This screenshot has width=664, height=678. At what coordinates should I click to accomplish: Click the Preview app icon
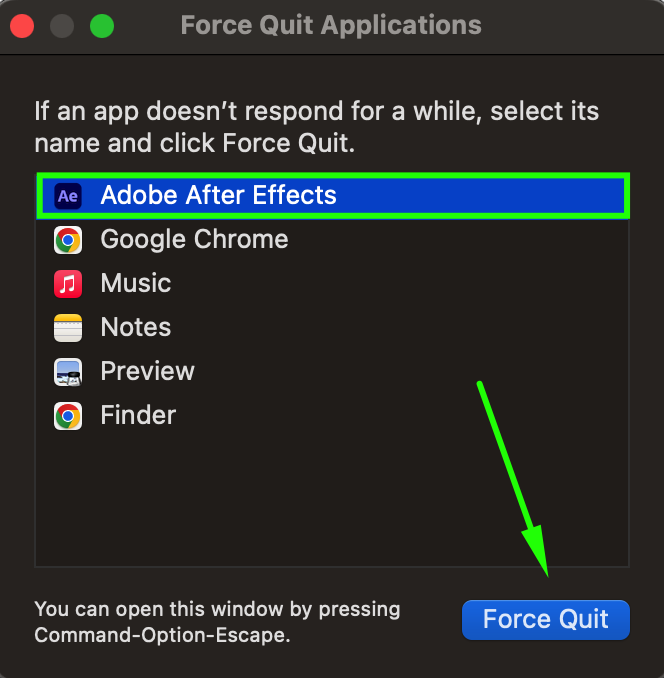click(x=68, y=372)
